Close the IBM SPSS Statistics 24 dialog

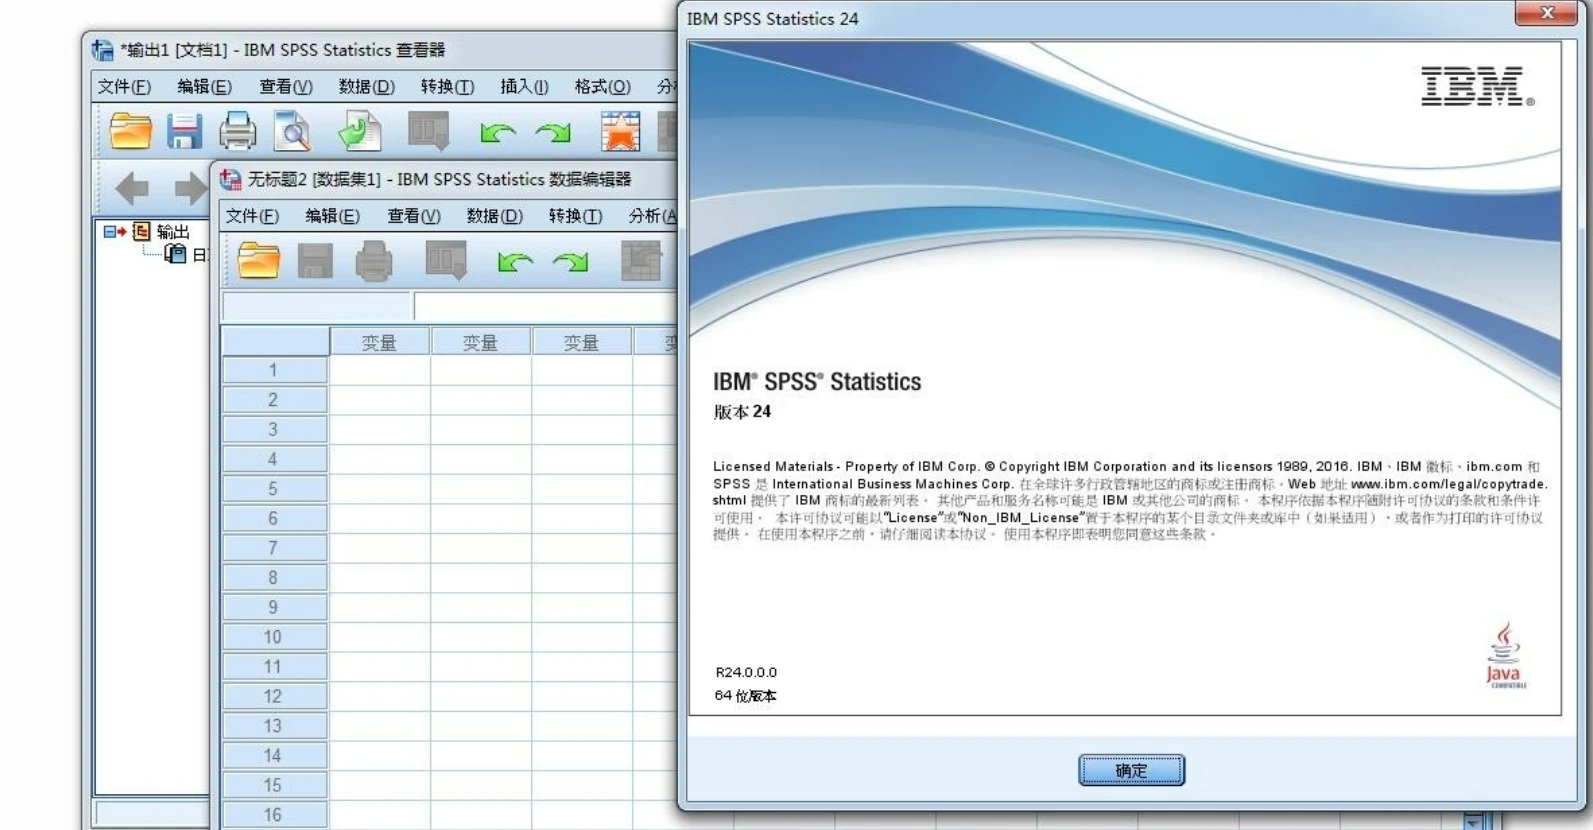[x=1546, y=13]
